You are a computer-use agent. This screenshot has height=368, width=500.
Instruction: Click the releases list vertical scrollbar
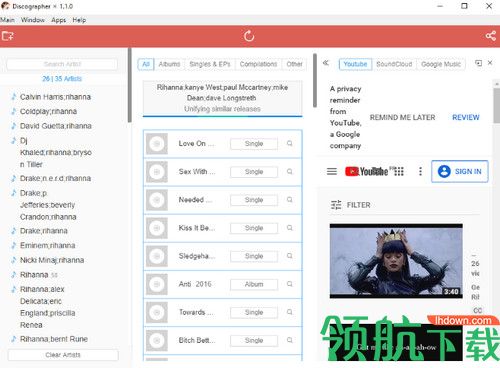(315, 80)
